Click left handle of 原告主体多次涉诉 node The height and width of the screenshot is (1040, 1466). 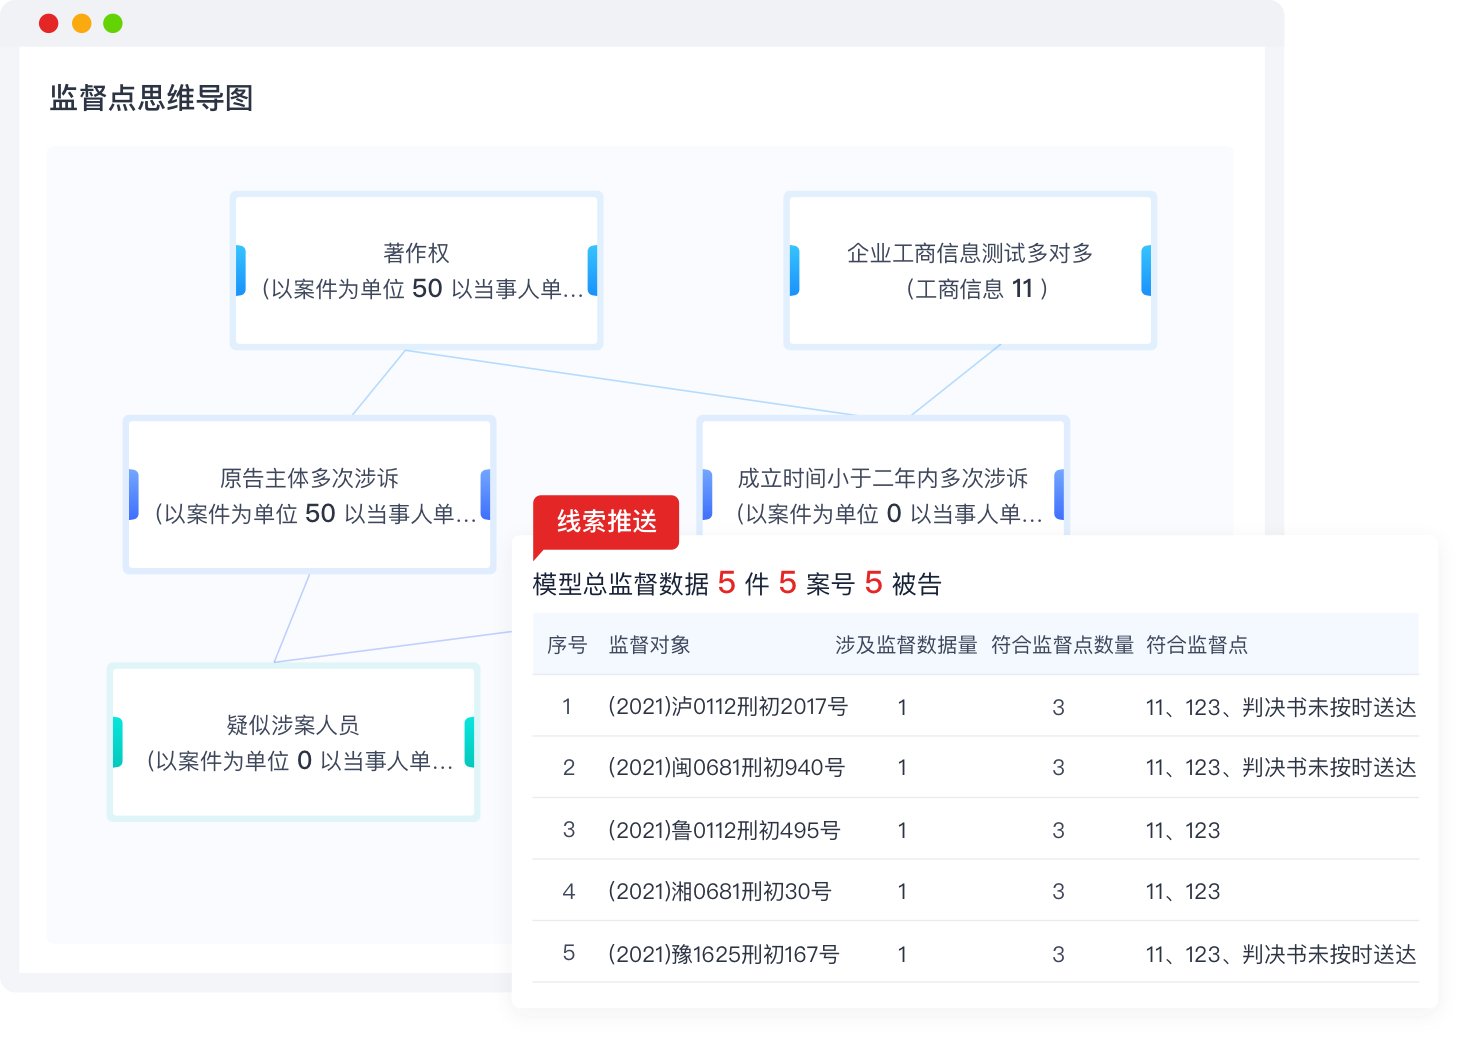pos(133,495)
